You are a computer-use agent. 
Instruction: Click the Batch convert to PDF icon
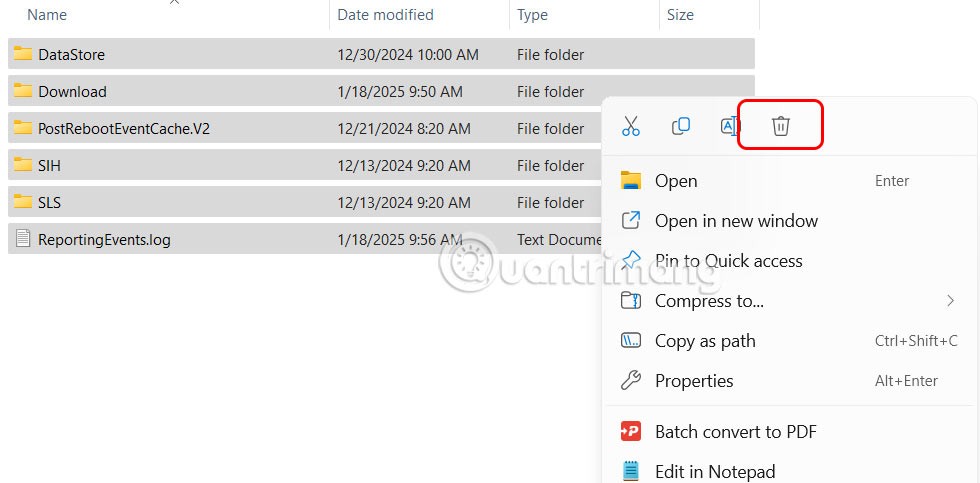click(x=630, y=432)
